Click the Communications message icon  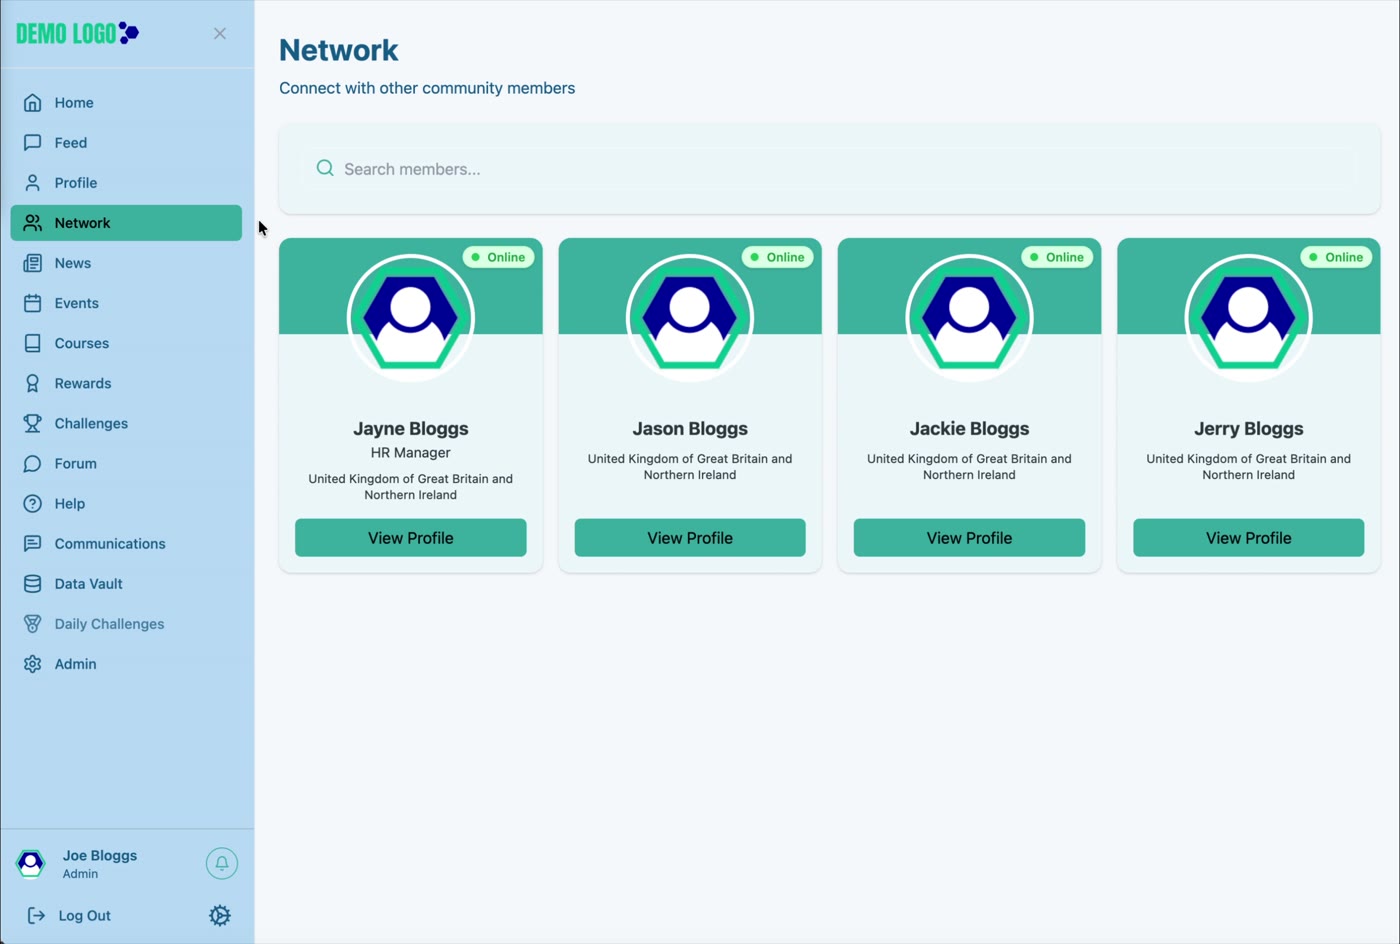click(33, 543)
